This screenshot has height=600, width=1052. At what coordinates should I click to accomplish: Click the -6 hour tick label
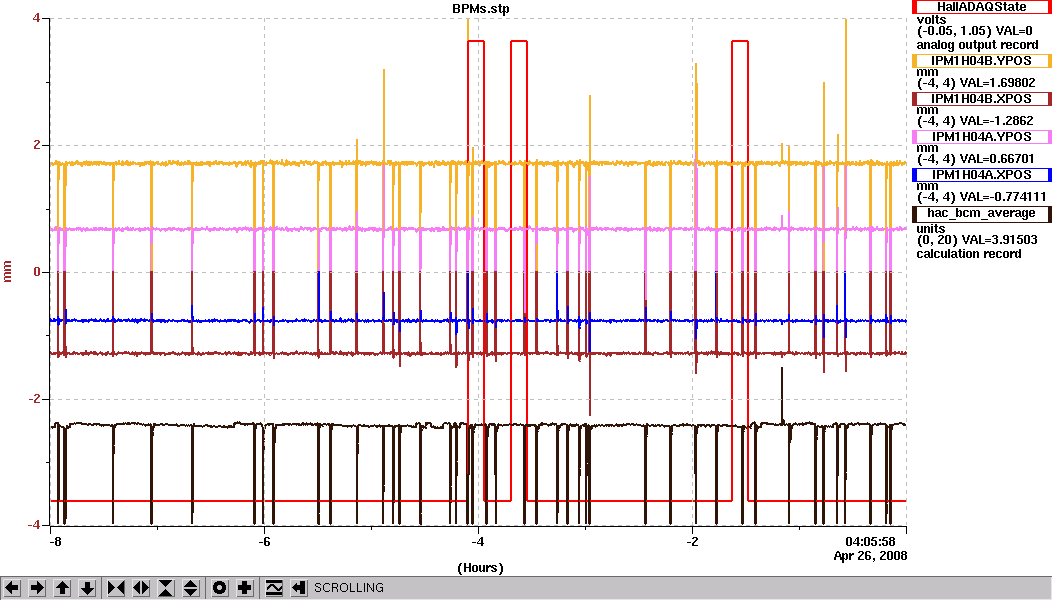pyautogui.click(x=265, y=542)
